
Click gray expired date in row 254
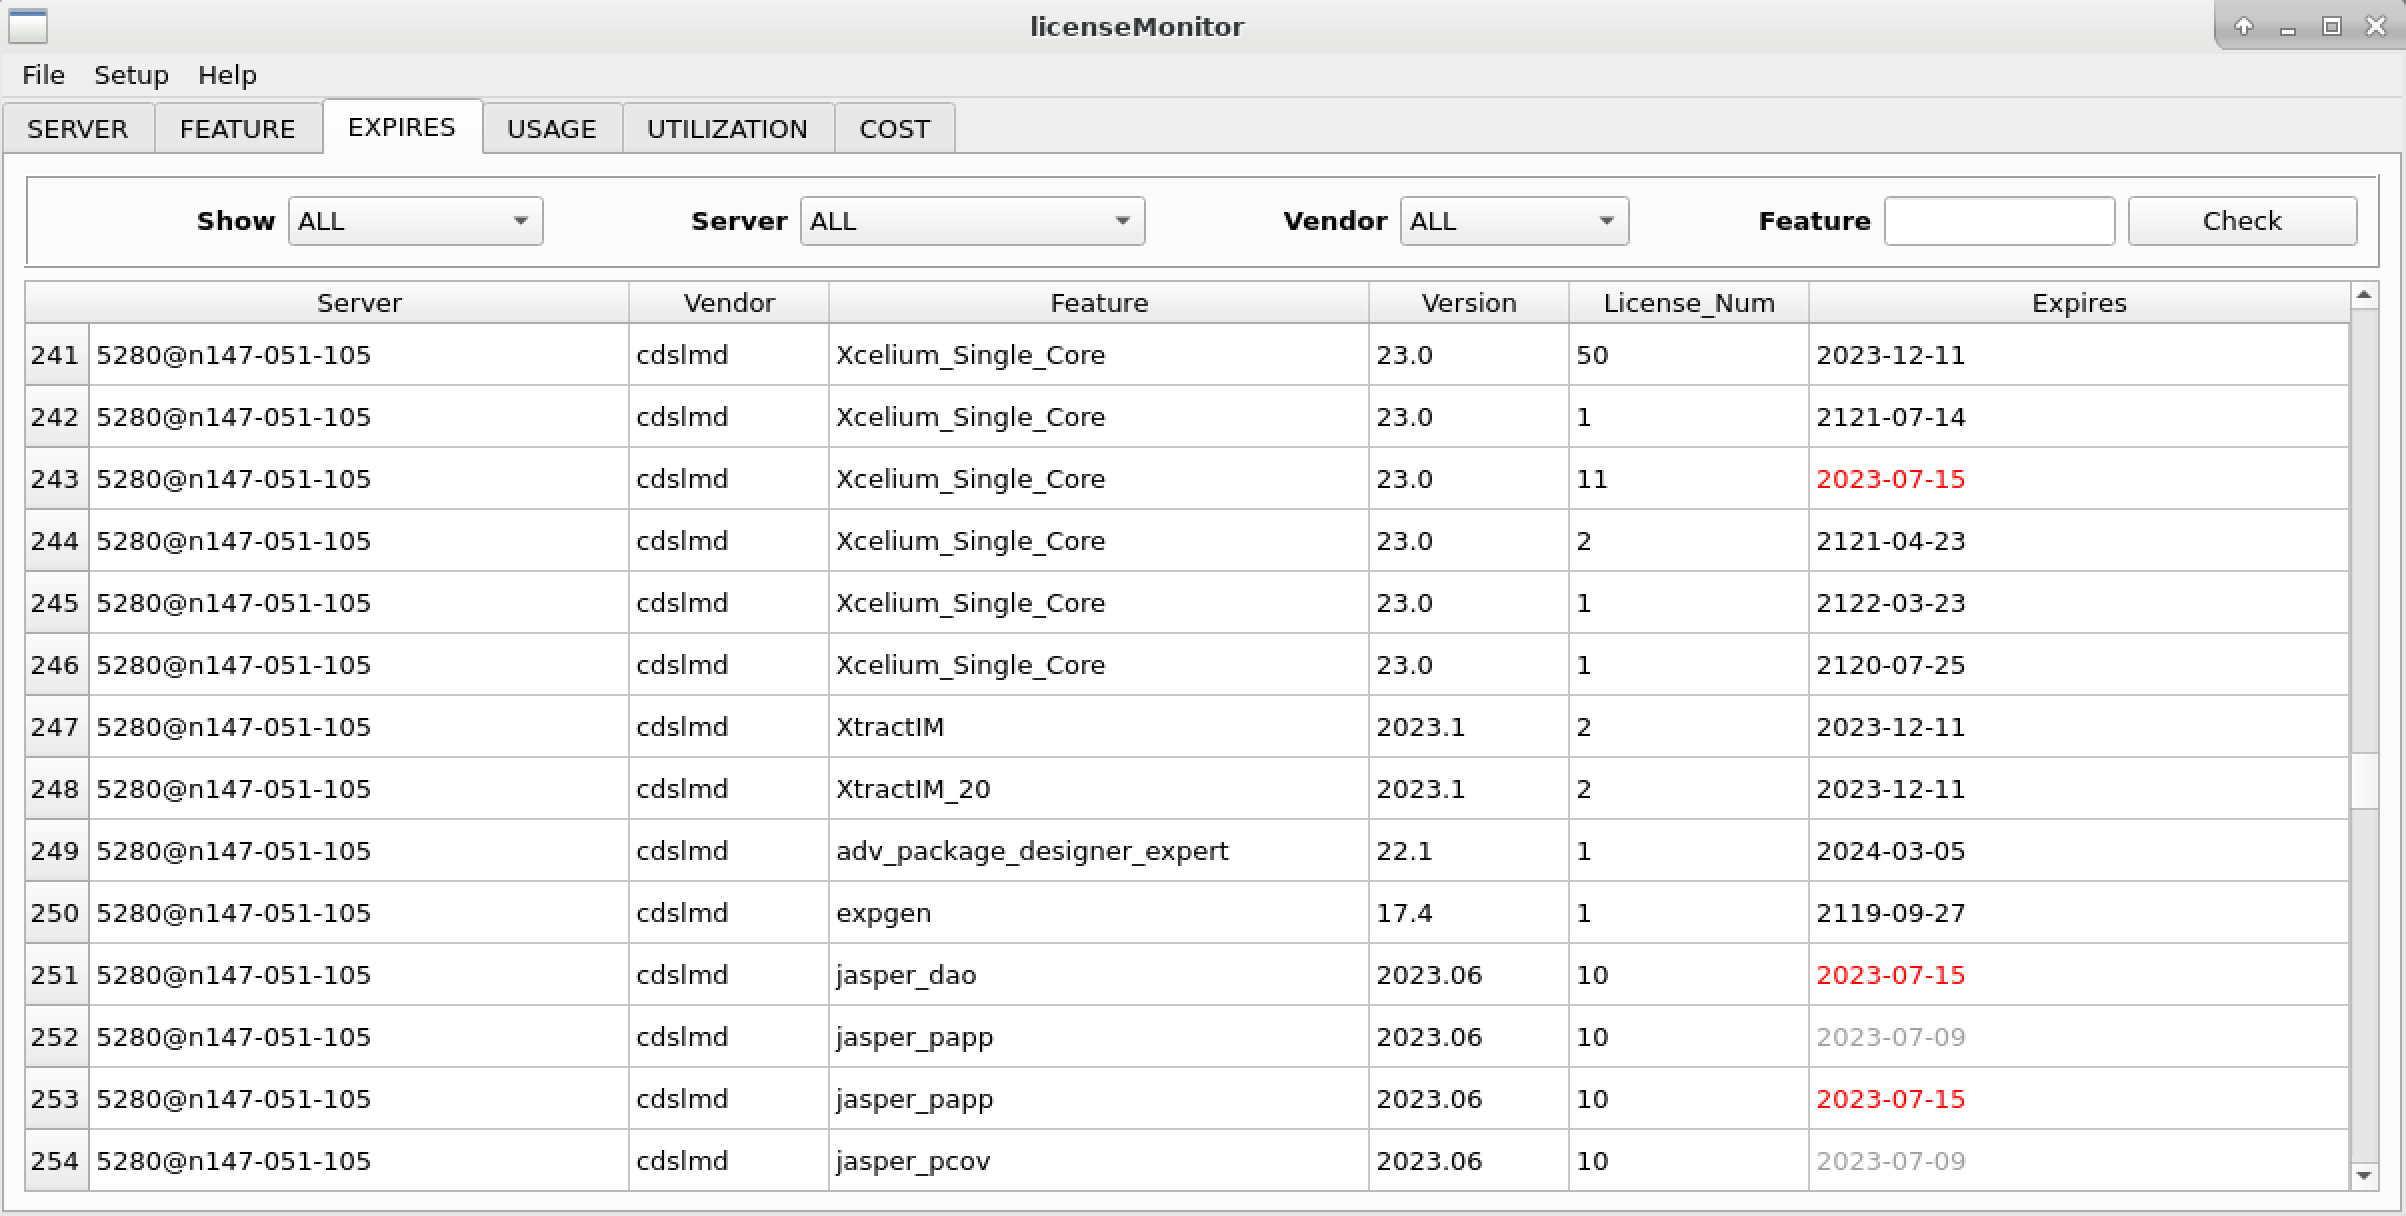click(2079, 1161)
